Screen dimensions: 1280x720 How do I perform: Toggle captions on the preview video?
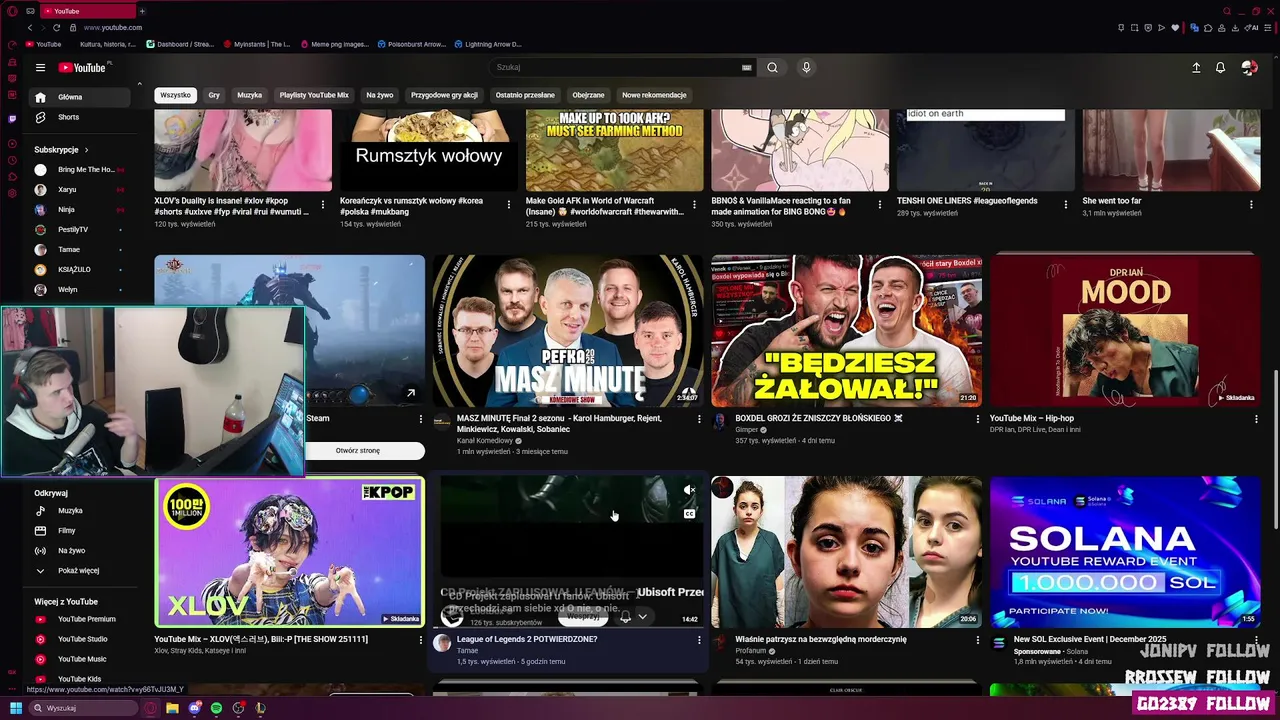689,514
